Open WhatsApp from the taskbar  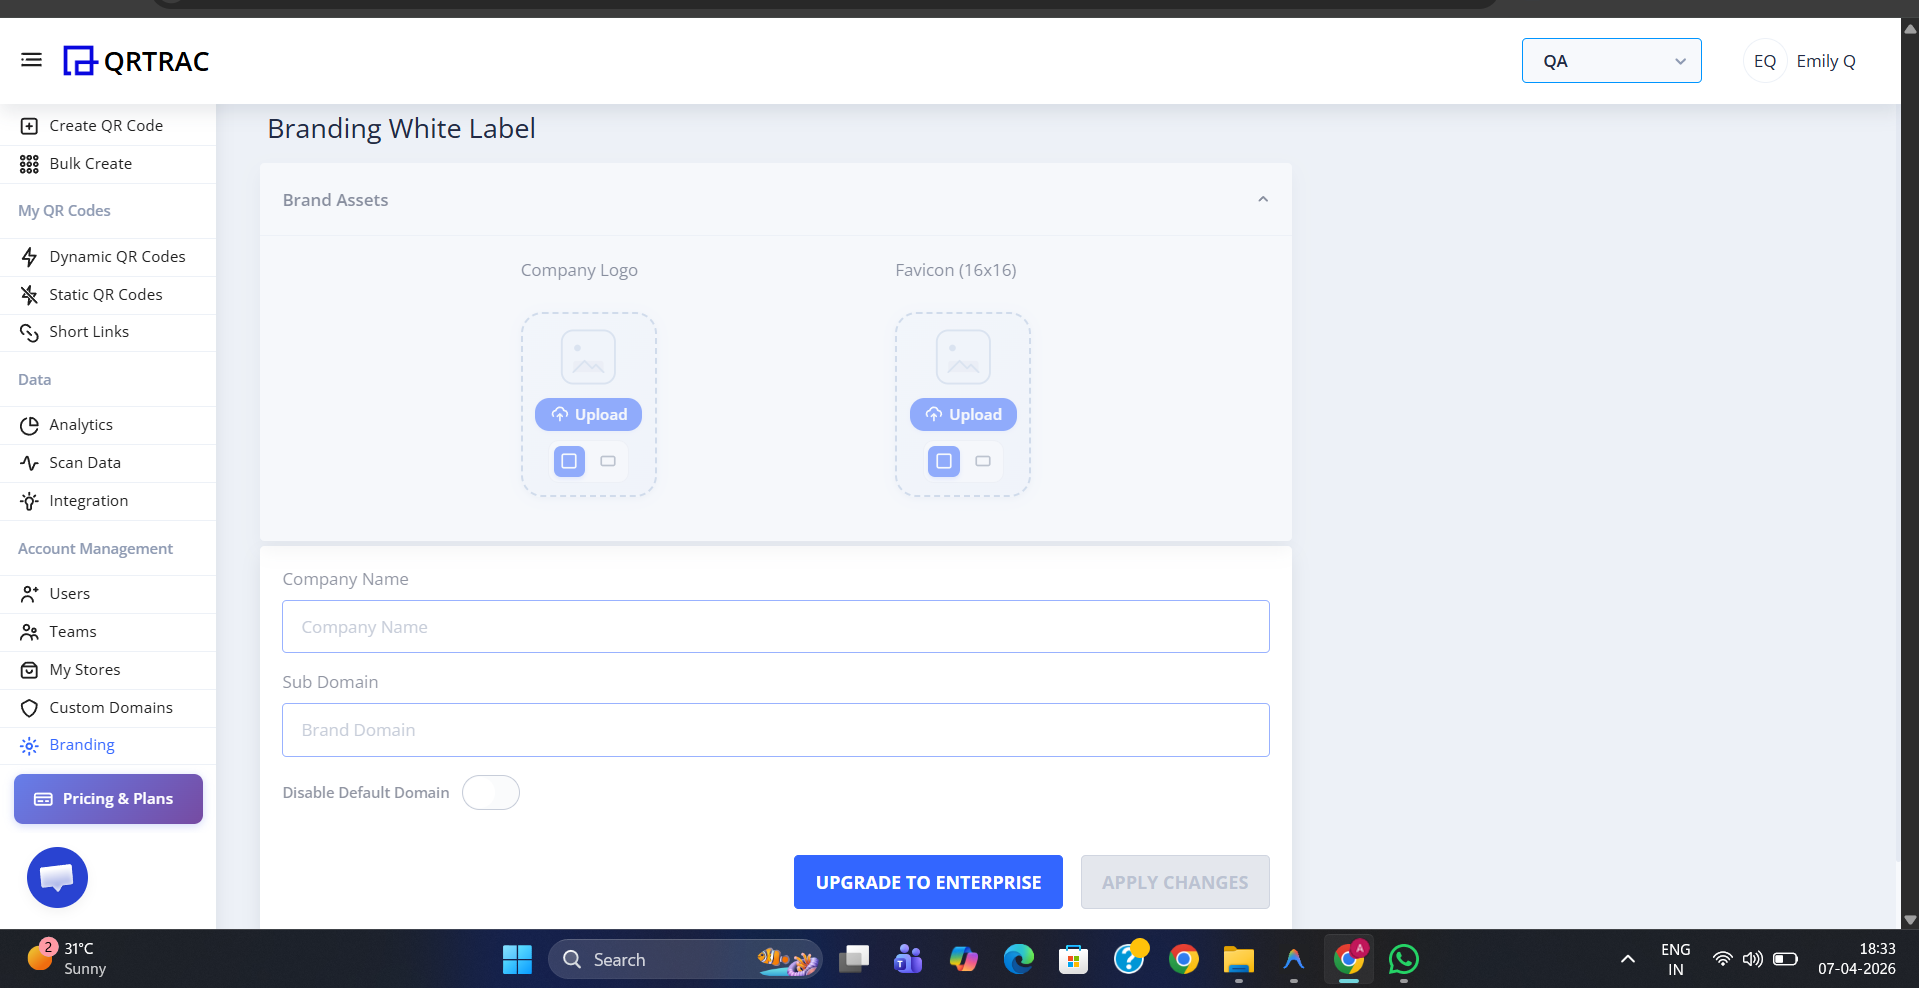point(1403,959)
